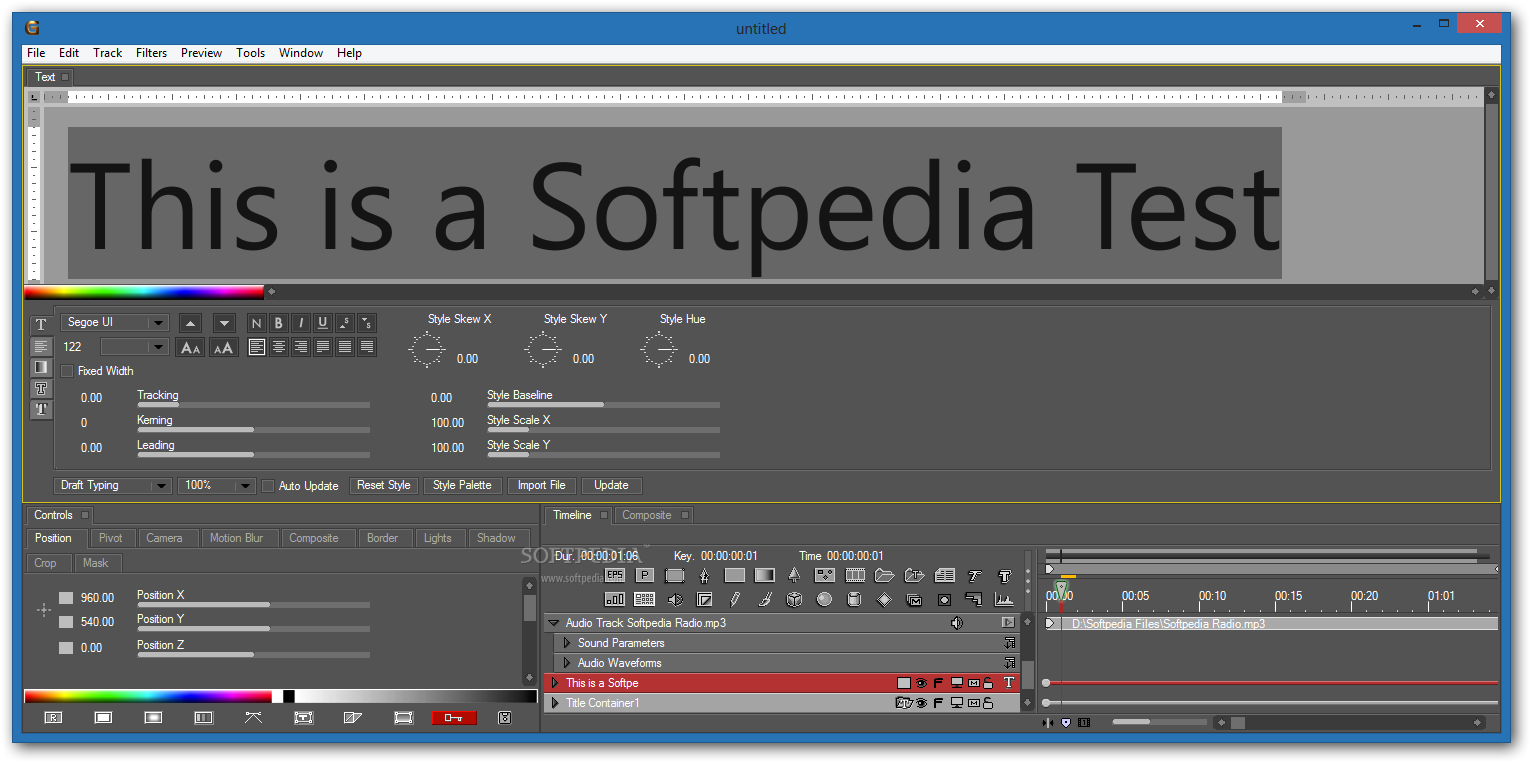Hide the Title Container1 track with eye icon
Image resolution: width=1531 pixels, height=763 pixels.
[x=921, y=703]
